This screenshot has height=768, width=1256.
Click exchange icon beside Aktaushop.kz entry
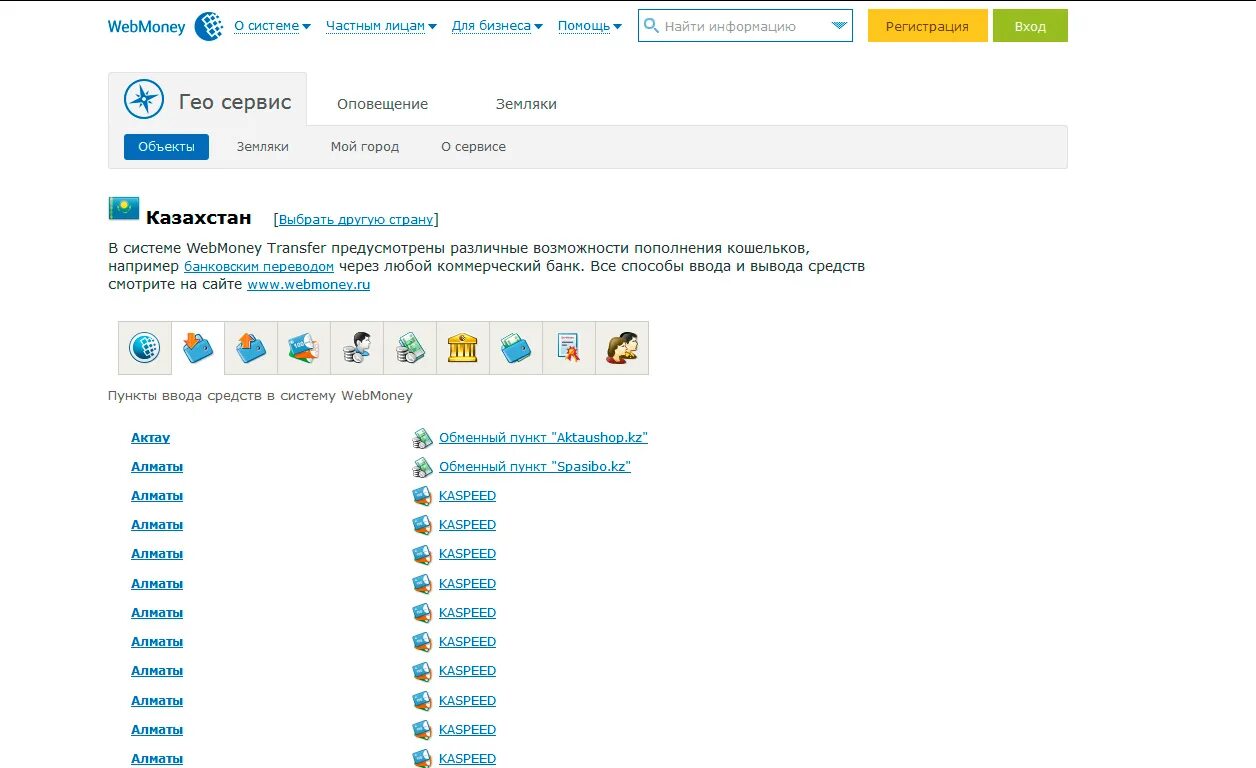[422, 438]
